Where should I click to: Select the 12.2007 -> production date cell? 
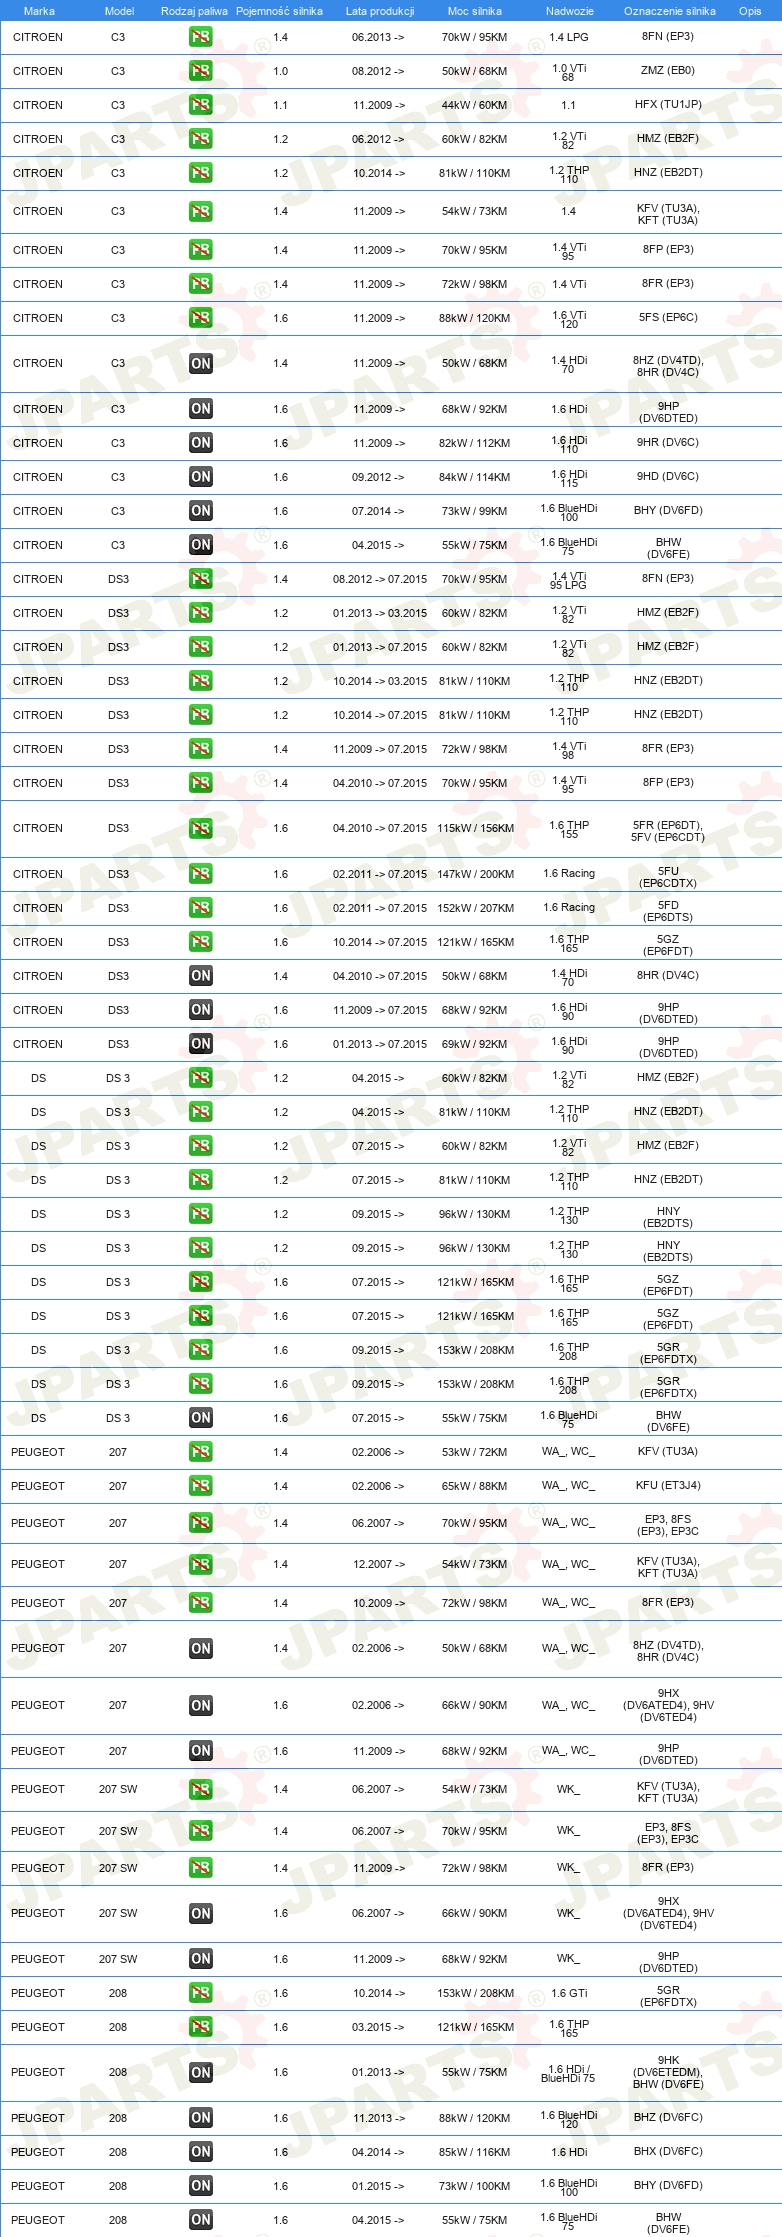[379, 1565]
